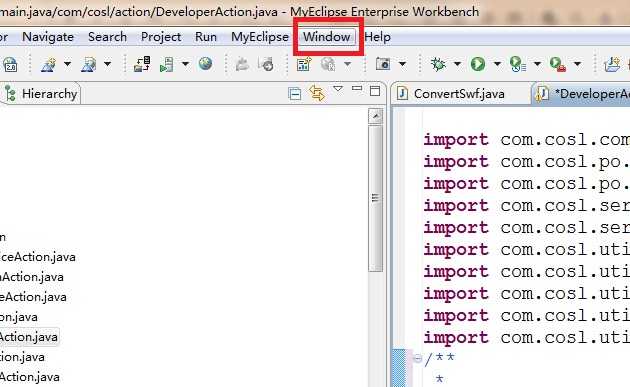Expand the Run dropdown arrow
This screenshot has width=630, height=387.
[497, 64]
